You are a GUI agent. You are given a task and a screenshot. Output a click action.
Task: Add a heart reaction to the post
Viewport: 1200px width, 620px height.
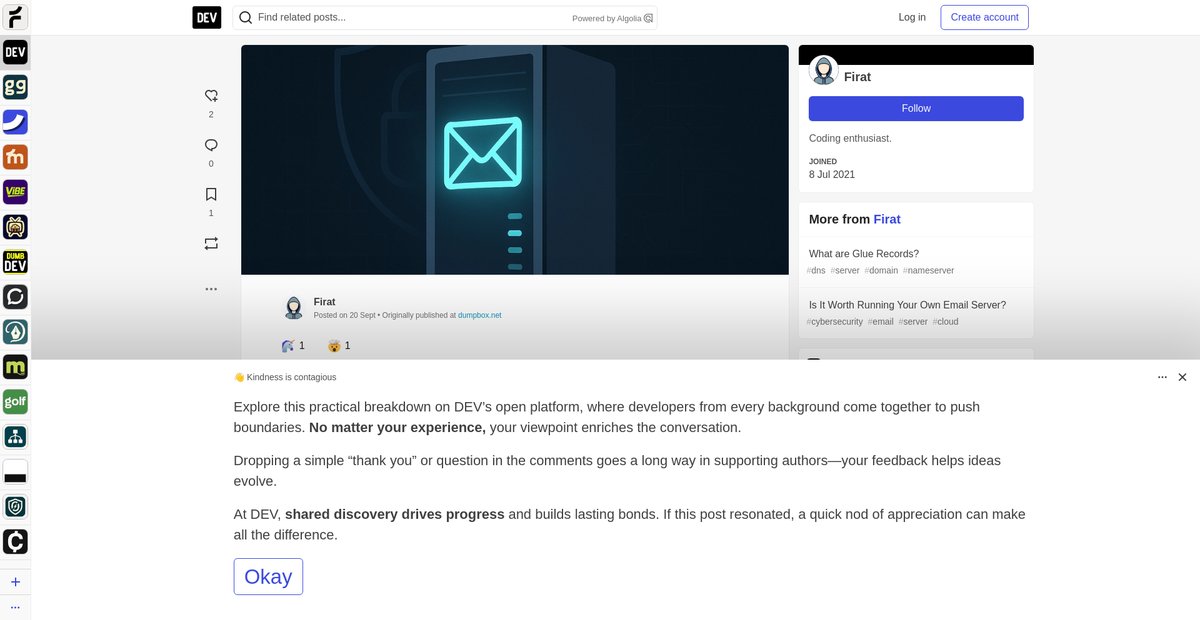211,96
